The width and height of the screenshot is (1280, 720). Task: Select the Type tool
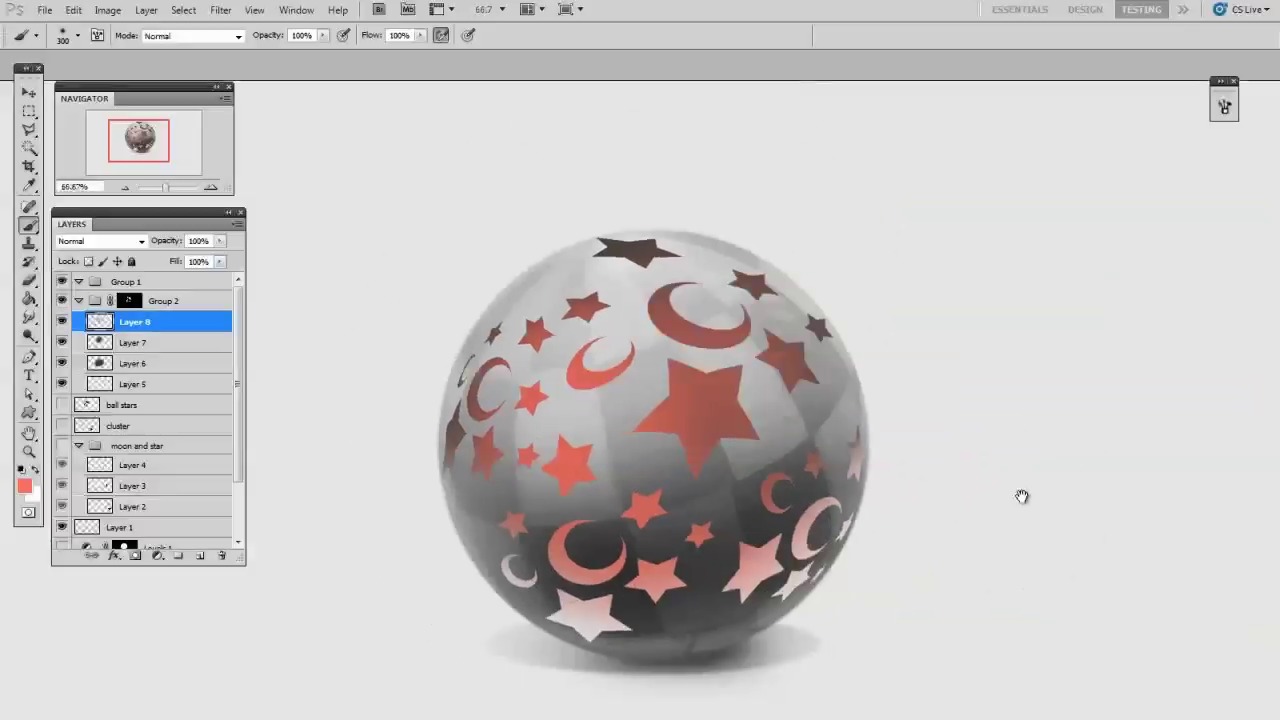click(29, 375)
